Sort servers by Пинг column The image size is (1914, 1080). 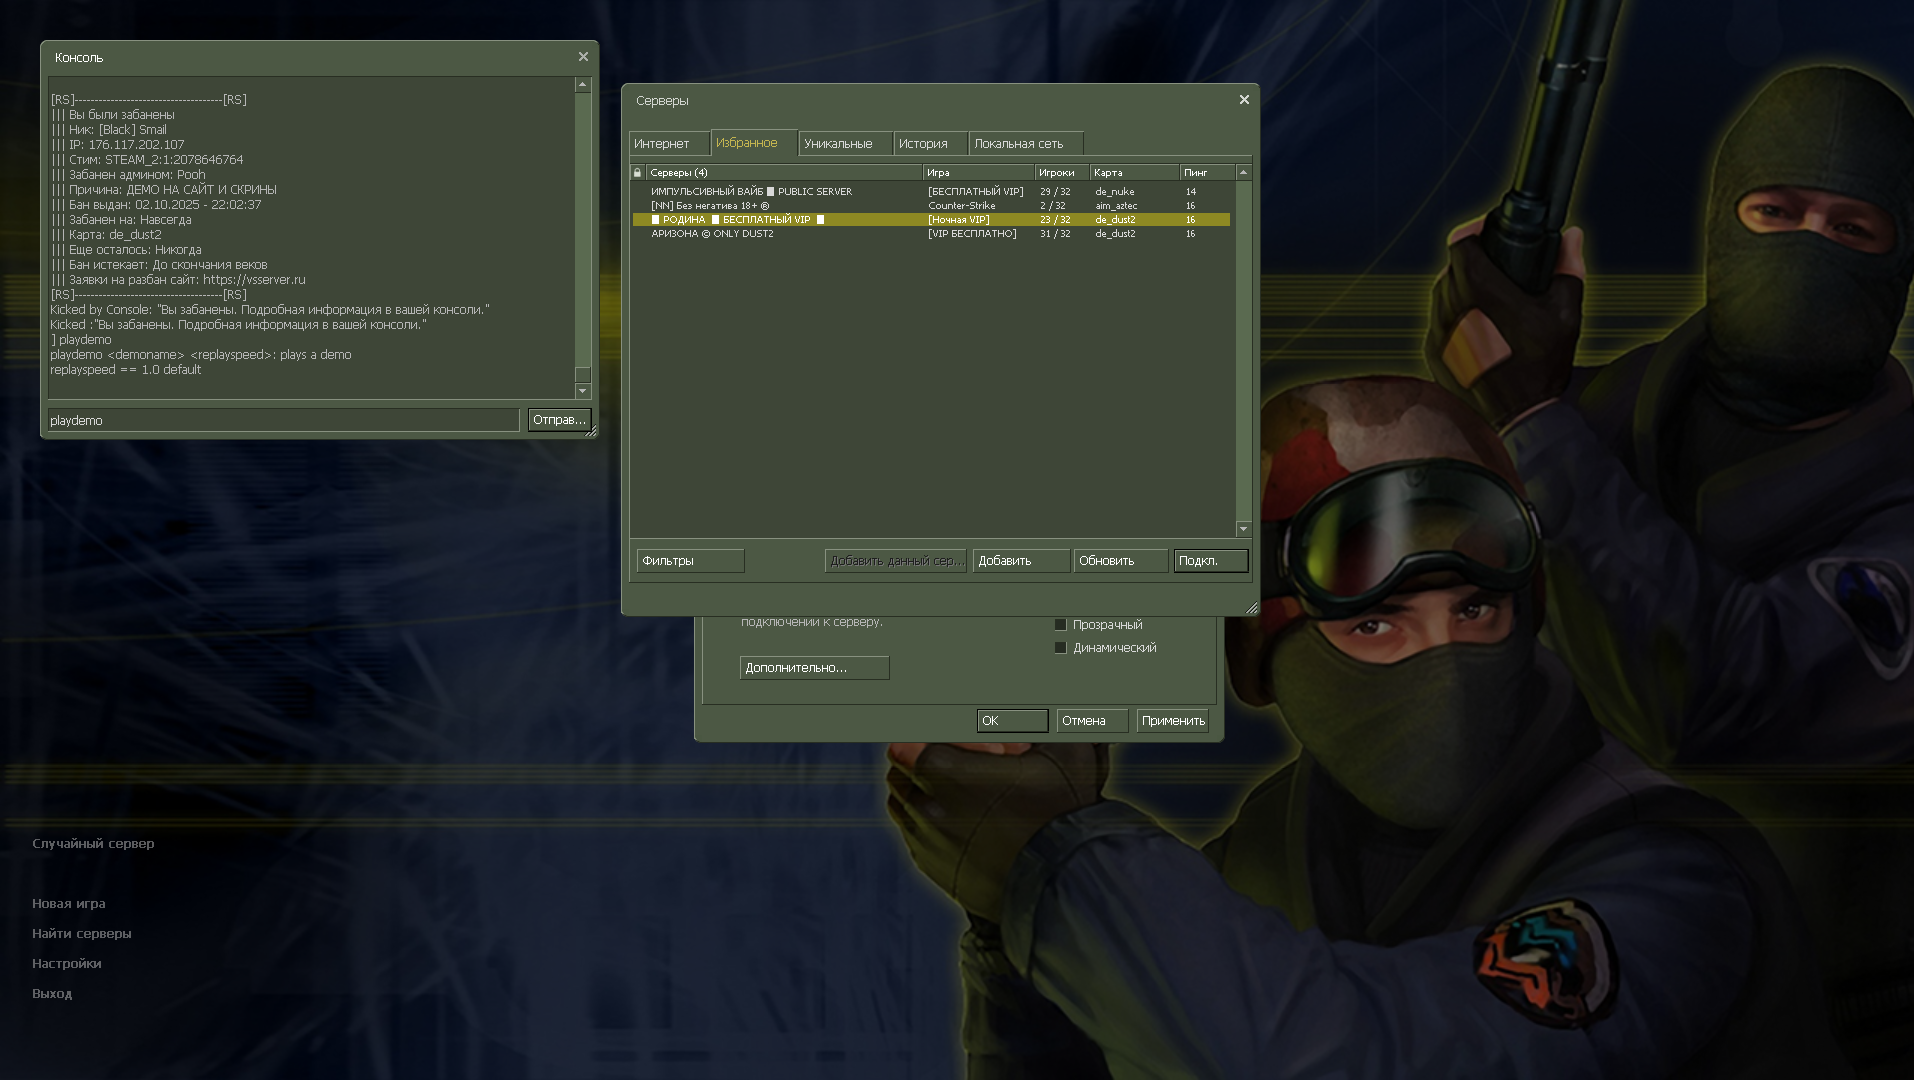point(1205,173)
